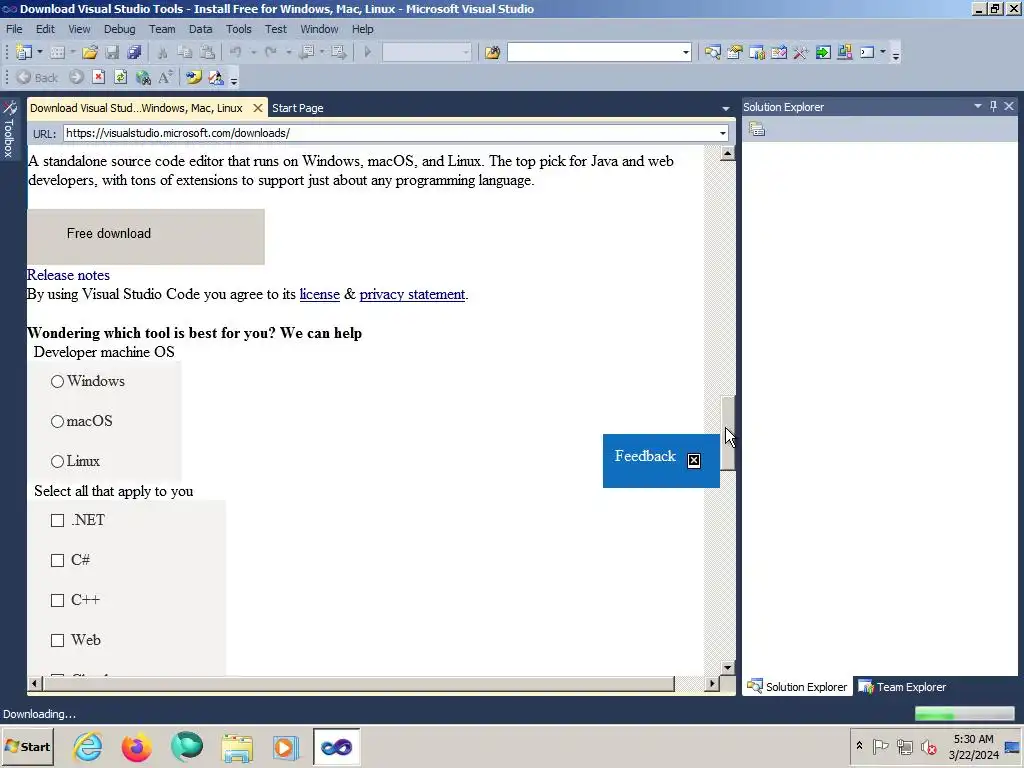1024x768 pixels.
Task: Click Ask a Question toolbar icon
Action: point(216,78)
